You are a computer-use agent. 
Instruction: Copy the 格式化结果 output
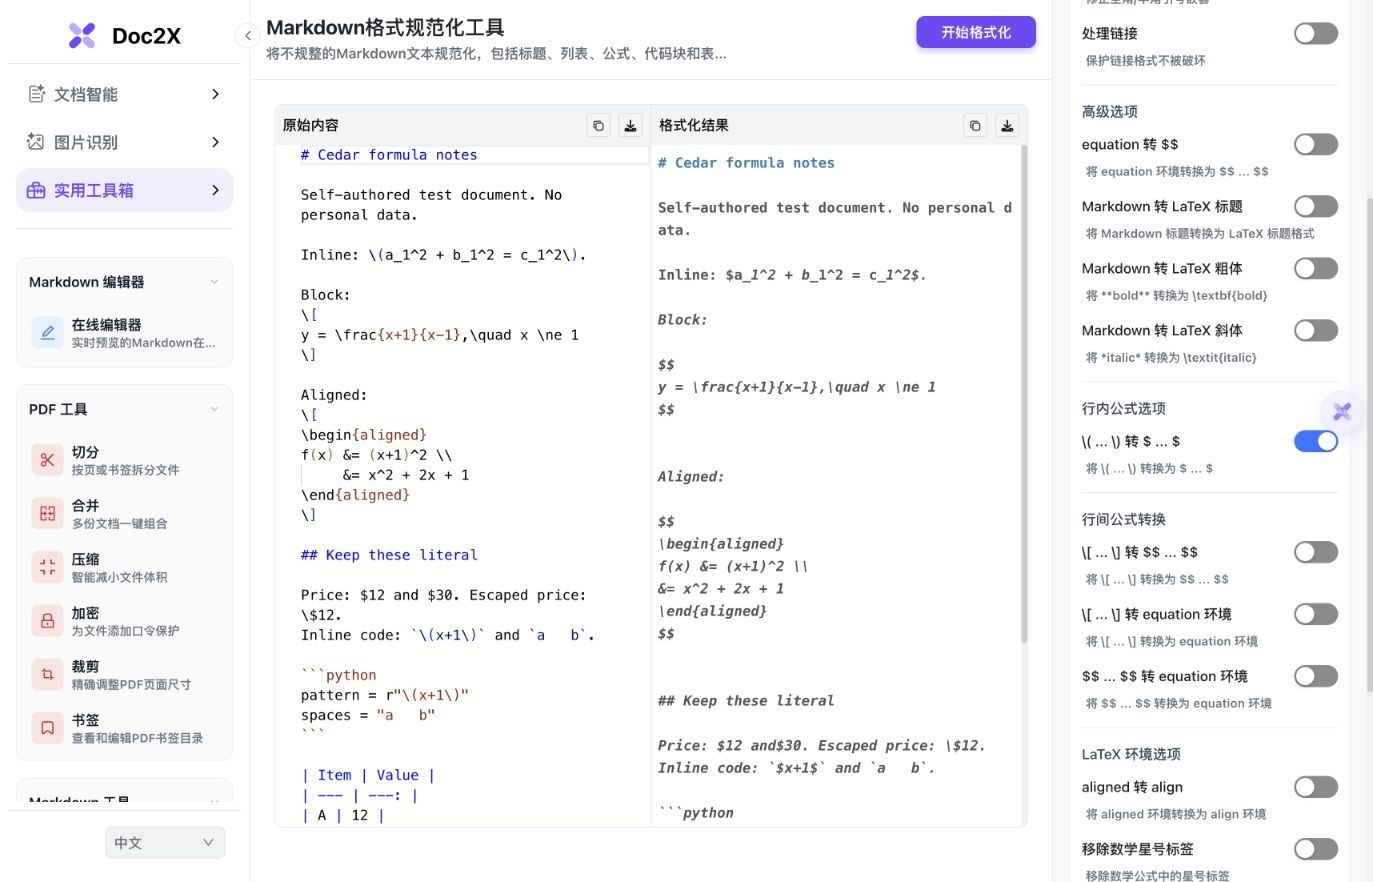click(975, 125)
